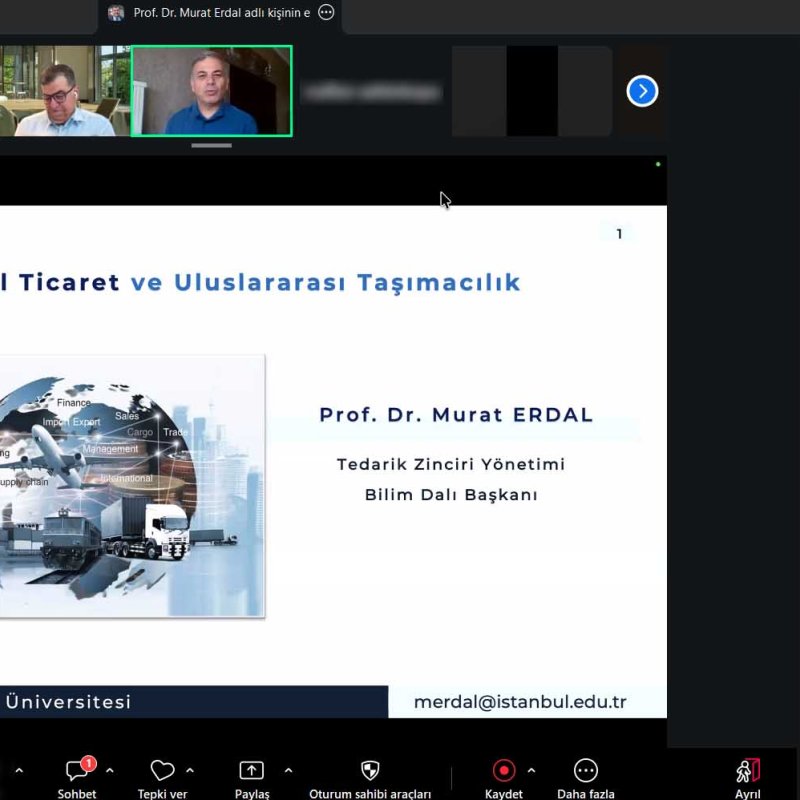Click the email "merdal@istanbul.edu.tr" on the slide
Image resolution: width=800 pixels, height=800 pixels.
click(520, 702)
